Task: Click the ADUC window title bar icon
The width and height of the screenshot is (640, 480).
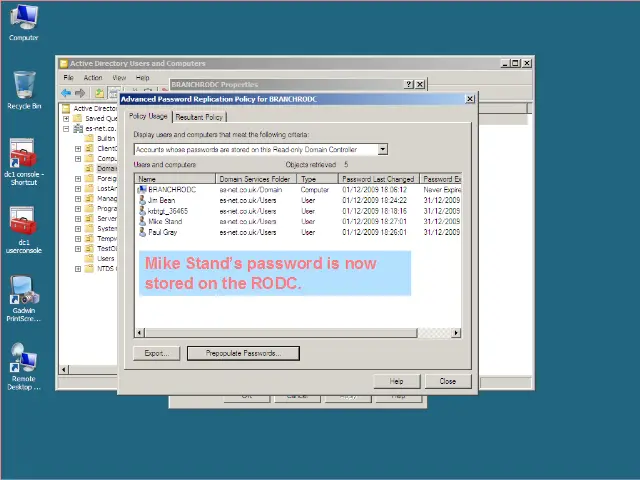Action: click(64, 64)
